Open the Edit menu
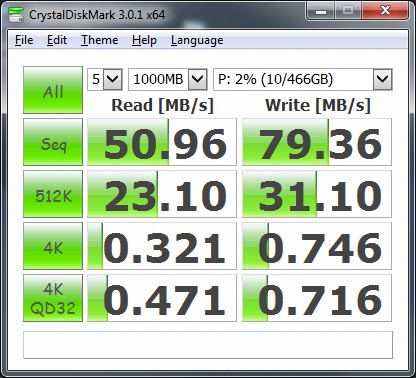Viewport: 416px width, 378px height. 57,40
